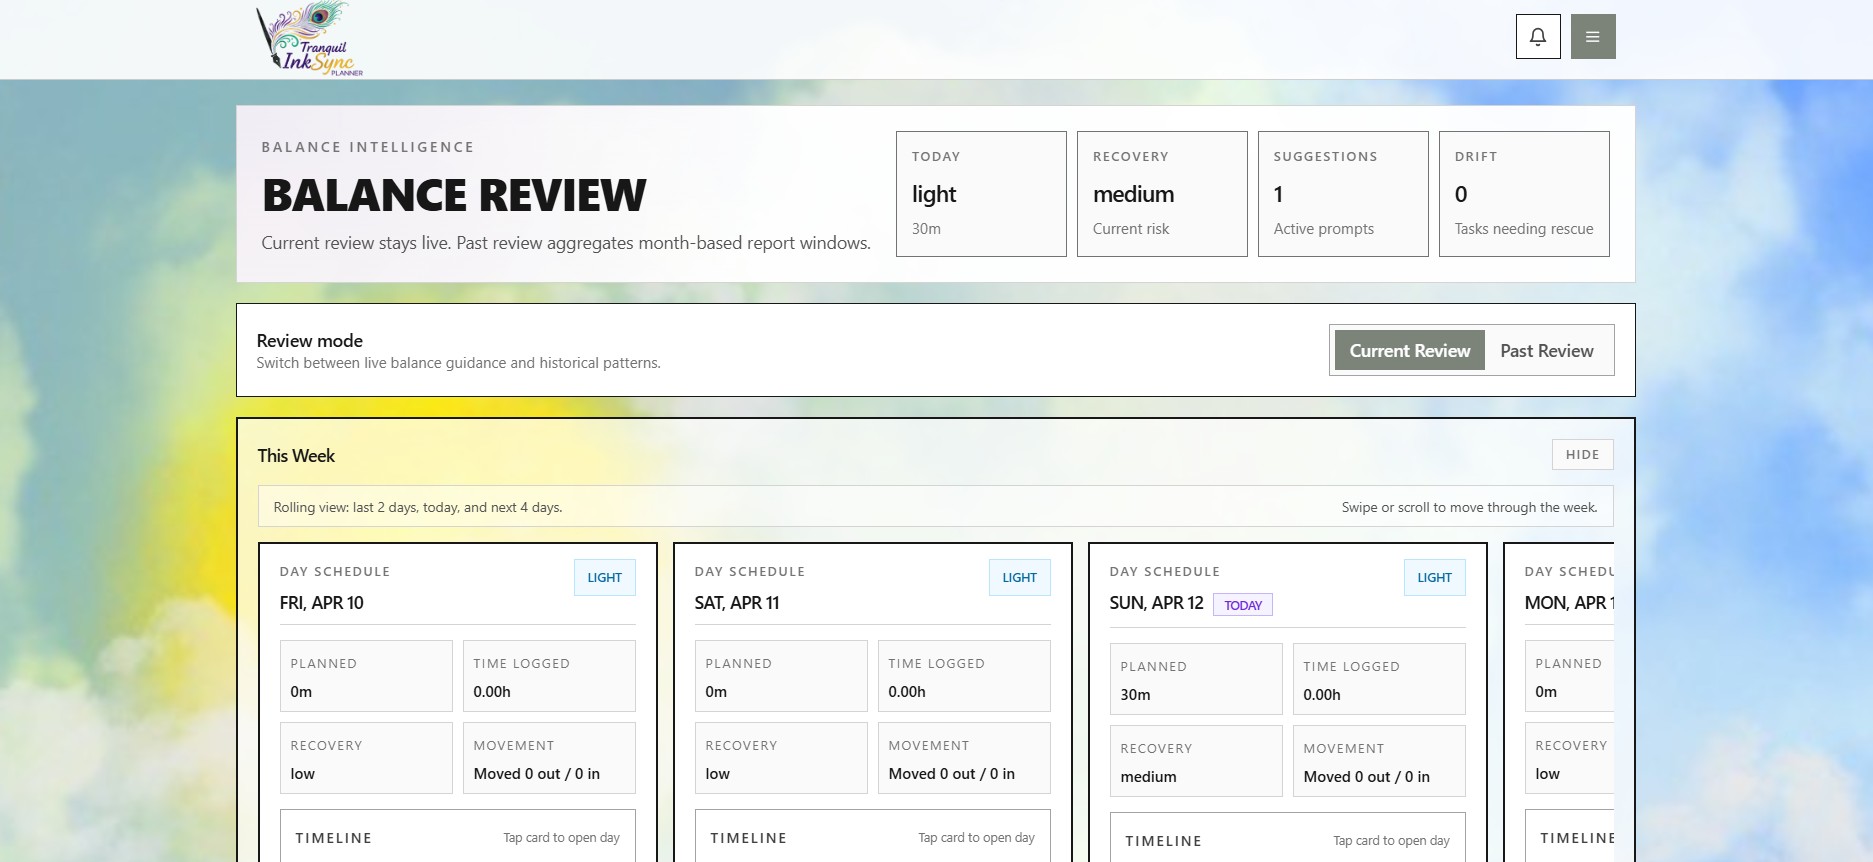Open the Sat, Apr 11 day card
This screenshot has width=1873, height=862.
(x=873, y=702)
